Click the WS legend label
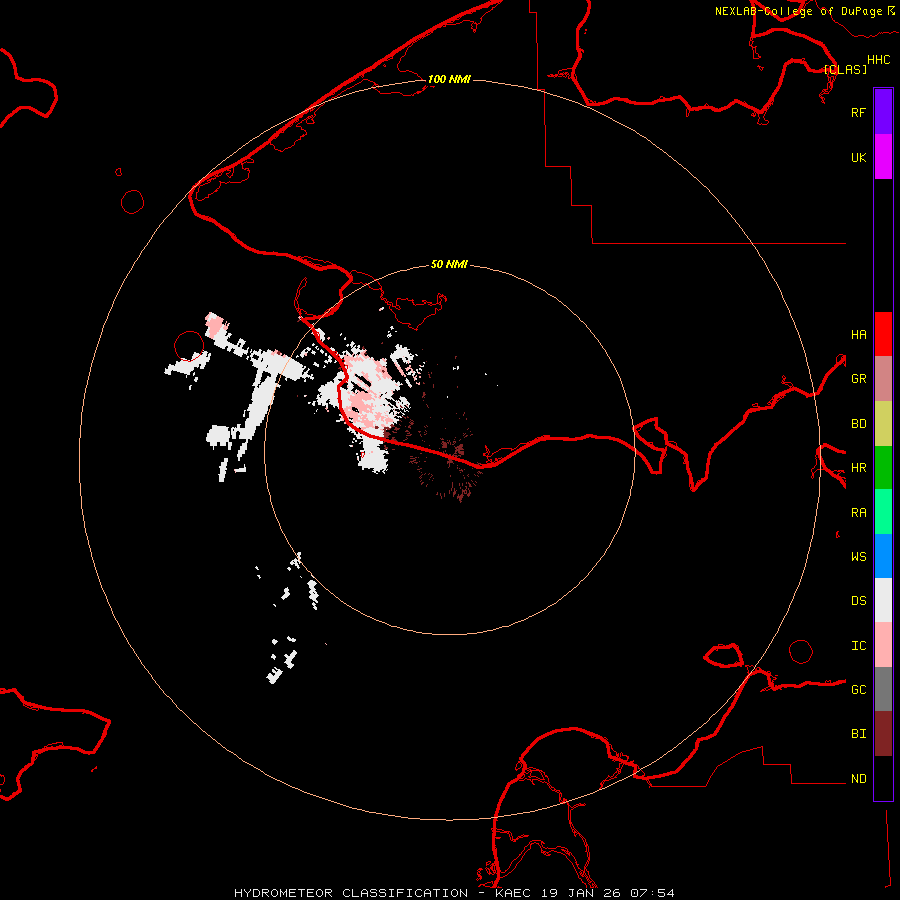 [x=858, y=557]
